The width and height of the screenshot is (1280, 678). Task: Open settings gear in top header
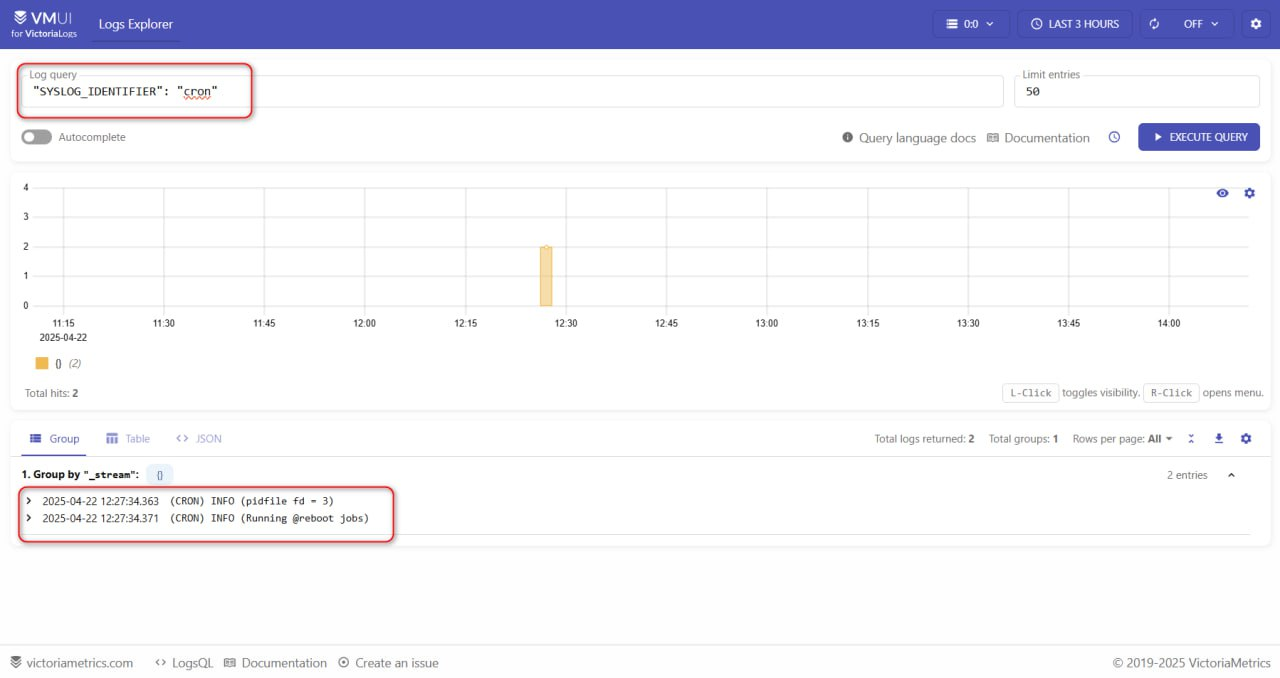click(1256, 24)
